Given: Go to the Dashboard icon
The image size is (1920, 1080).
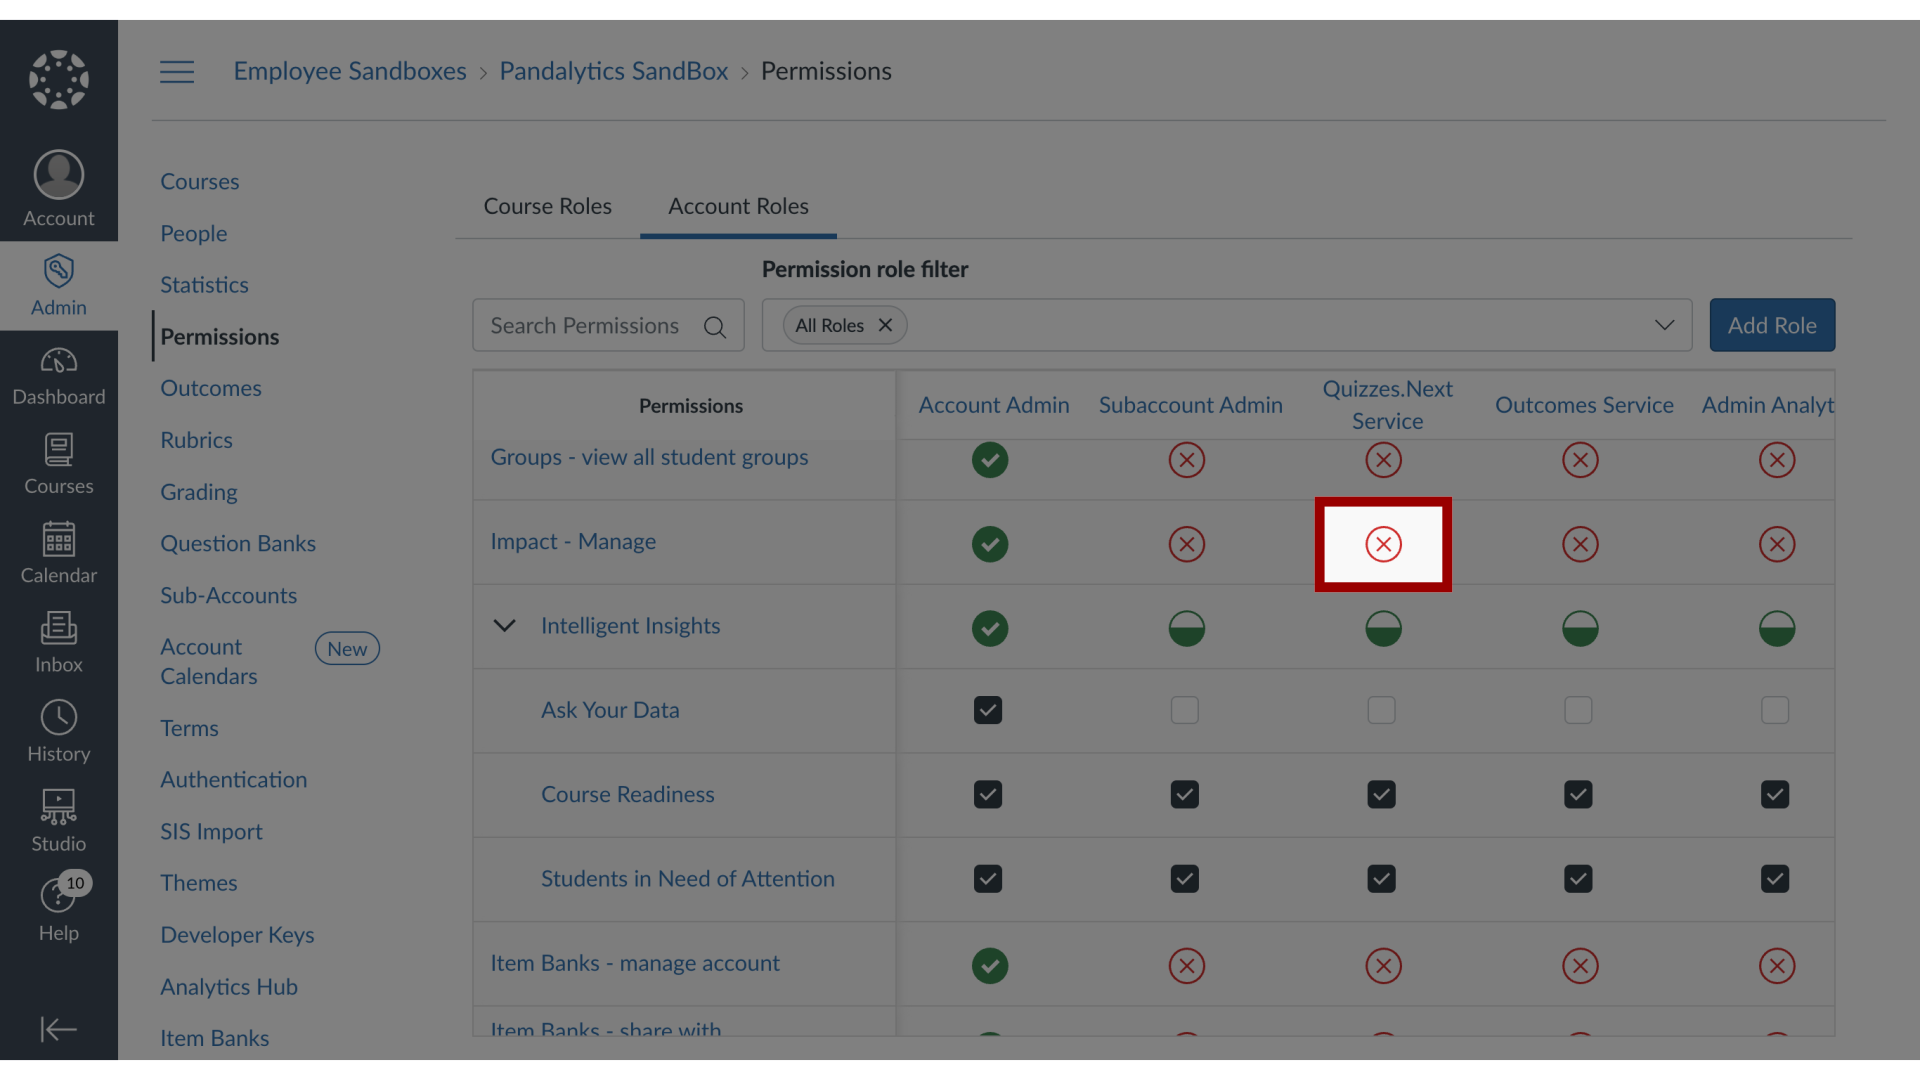Looking at the screenshot, I should tap(59, 360).
